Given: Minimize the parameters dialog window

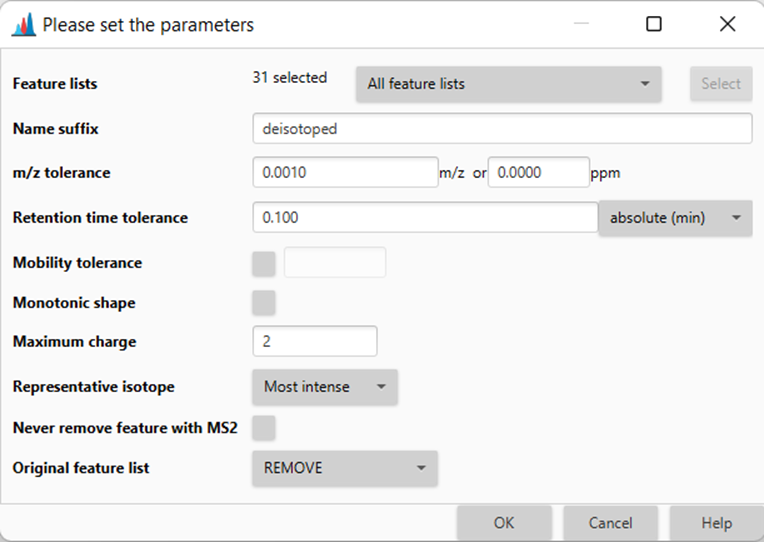Looking at the screenshot, I should pos(581,23).
